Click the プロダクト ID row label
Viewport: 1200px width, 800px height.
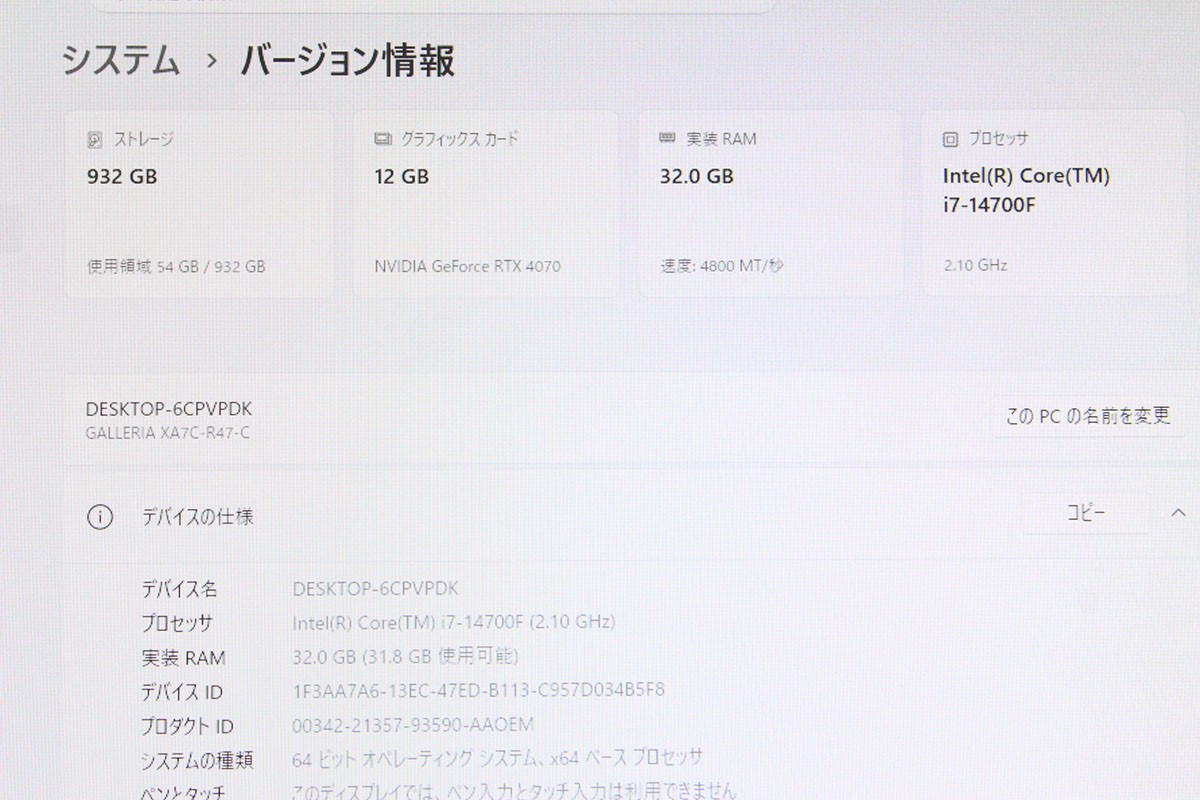(x=187, y=726)
